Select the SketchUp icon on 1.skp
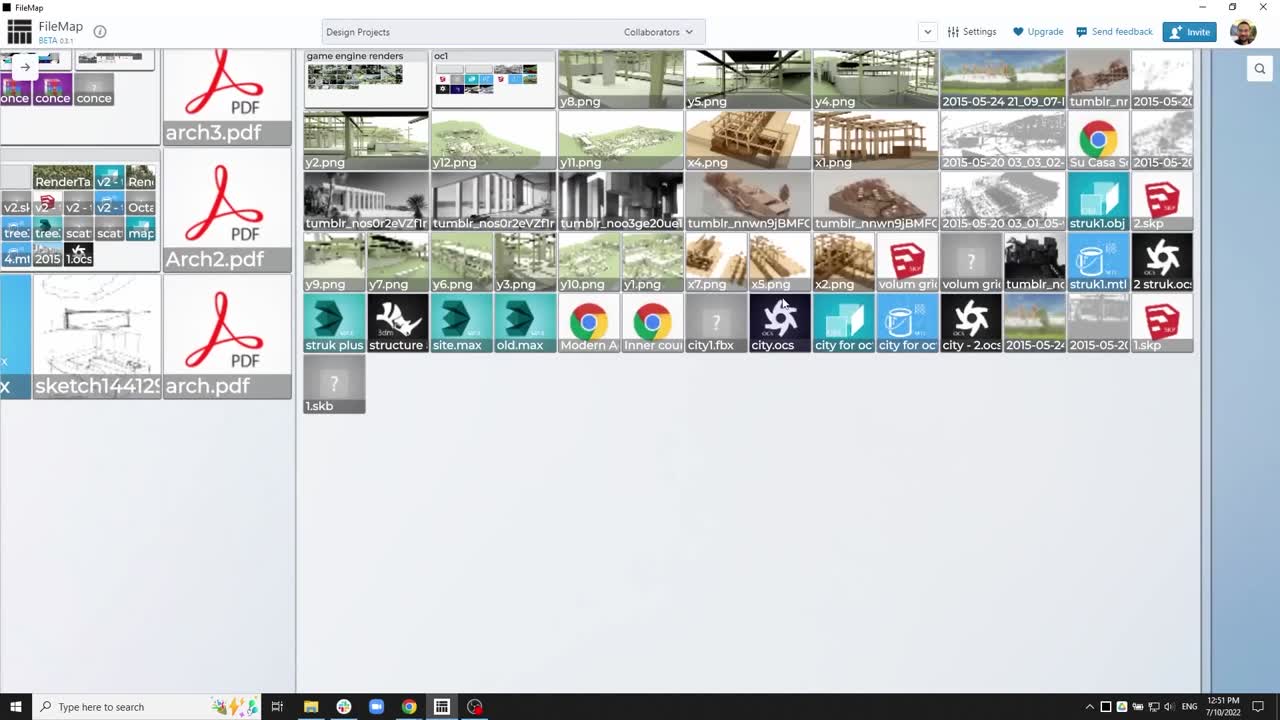1280x720 pixels. (x=1161, y=318)
